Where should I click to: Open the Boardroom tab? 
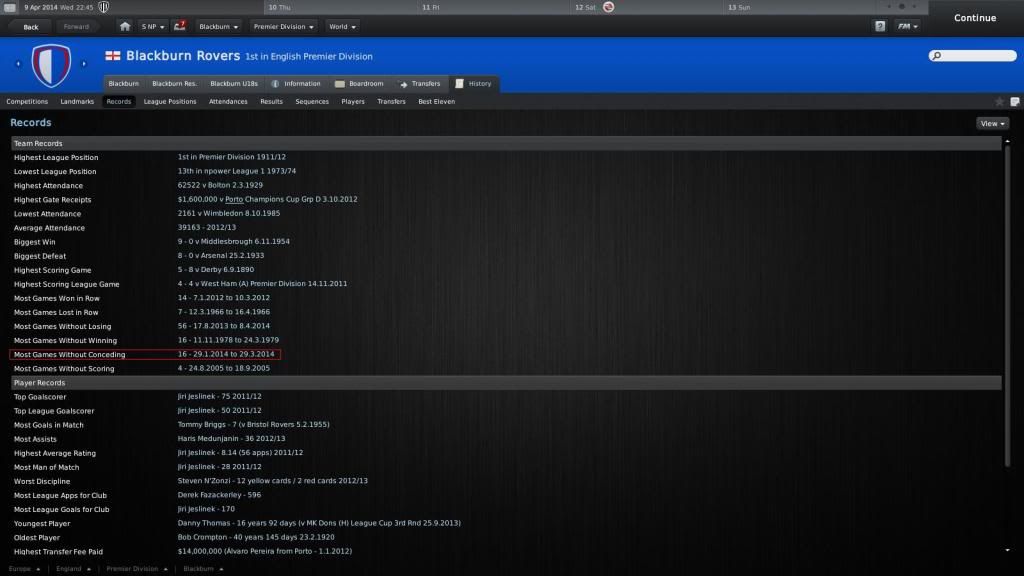click(359, 84)
